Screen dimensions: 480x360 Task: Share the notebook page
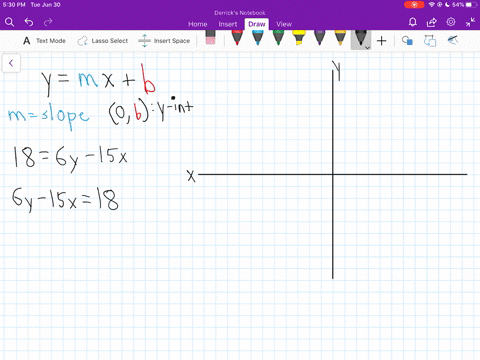[x=432, y=22]
